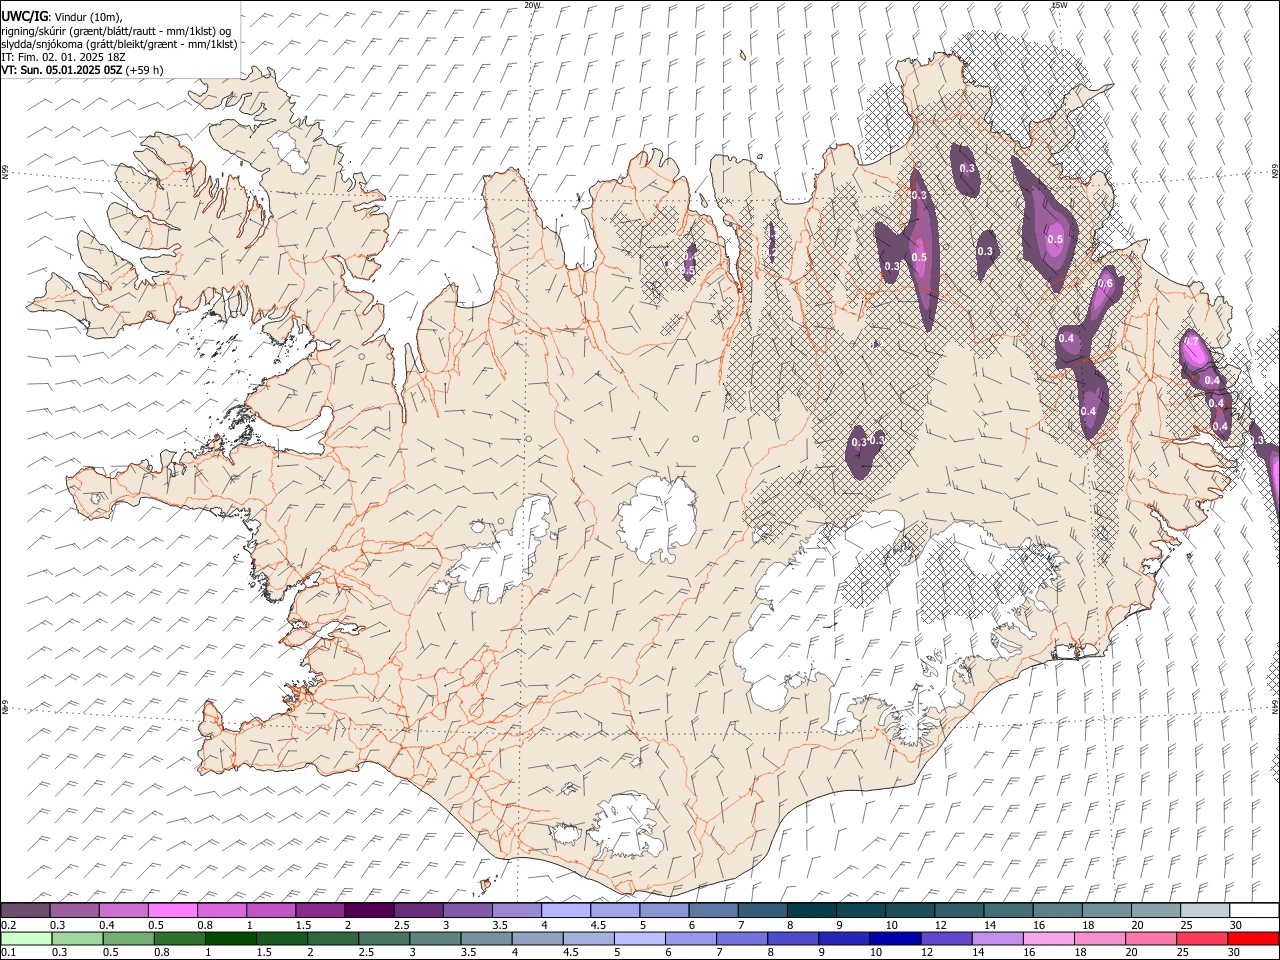The width and height of the screenshot is (1280, 960).
Task: Click the 'Vindur (10m)' legend heading
Action: click(88, 17)
